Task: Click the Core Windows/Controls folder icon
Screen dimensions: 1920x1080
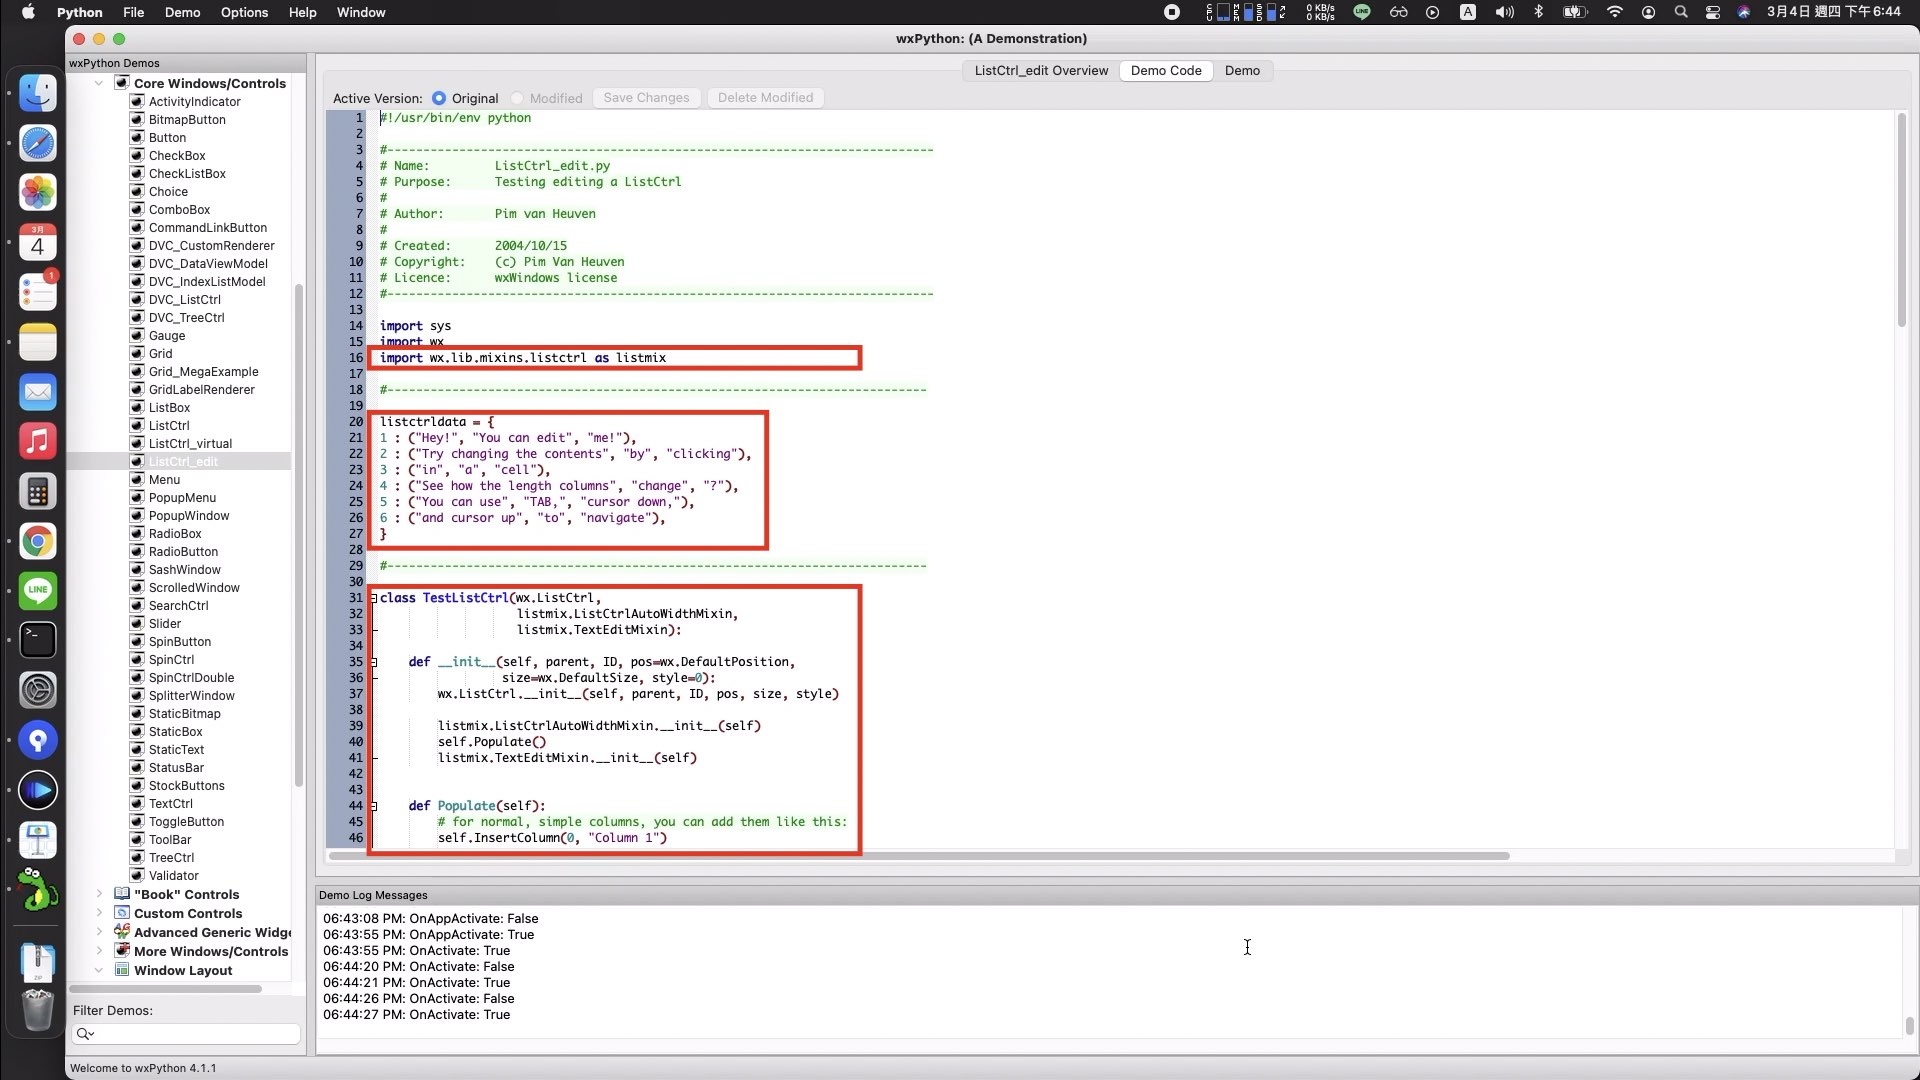Action: point(122,83)
